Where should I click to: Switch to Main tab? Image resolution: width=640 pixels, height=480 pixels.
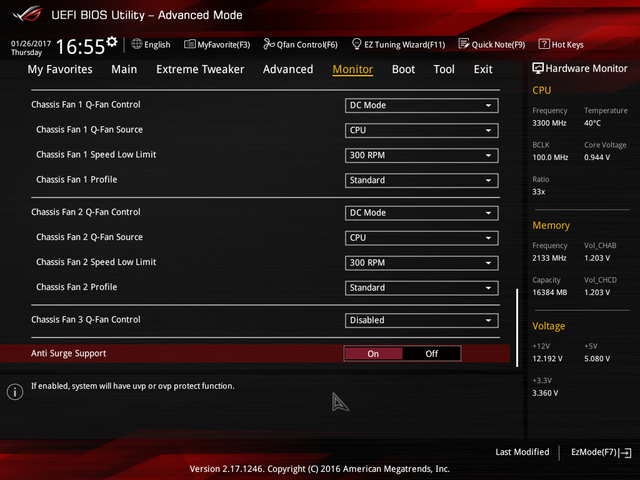pos(124,69)
